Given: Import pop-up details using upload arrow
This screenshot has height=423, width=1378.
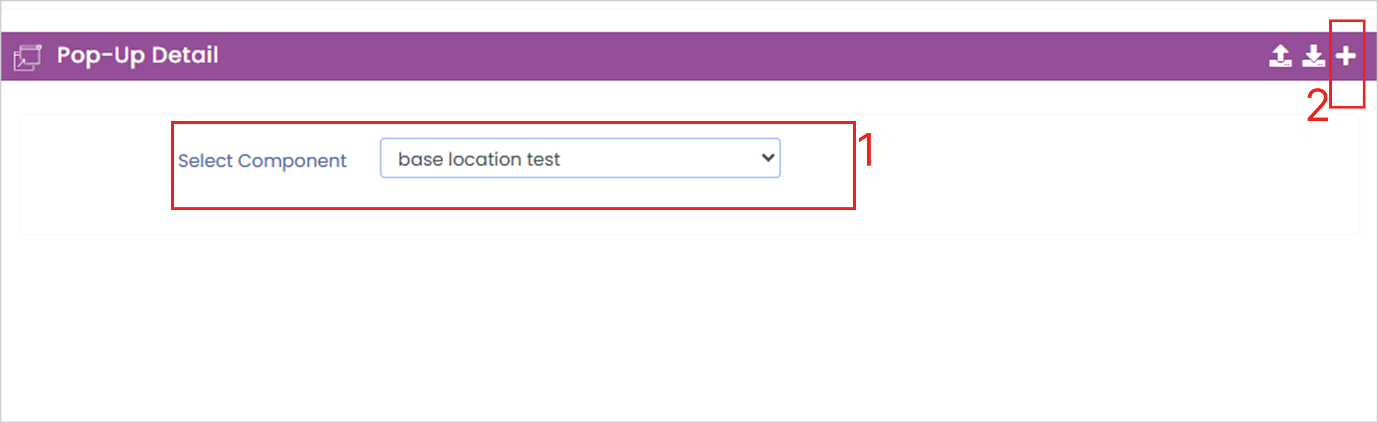Looking at the screenshot, I should 1280,56.
